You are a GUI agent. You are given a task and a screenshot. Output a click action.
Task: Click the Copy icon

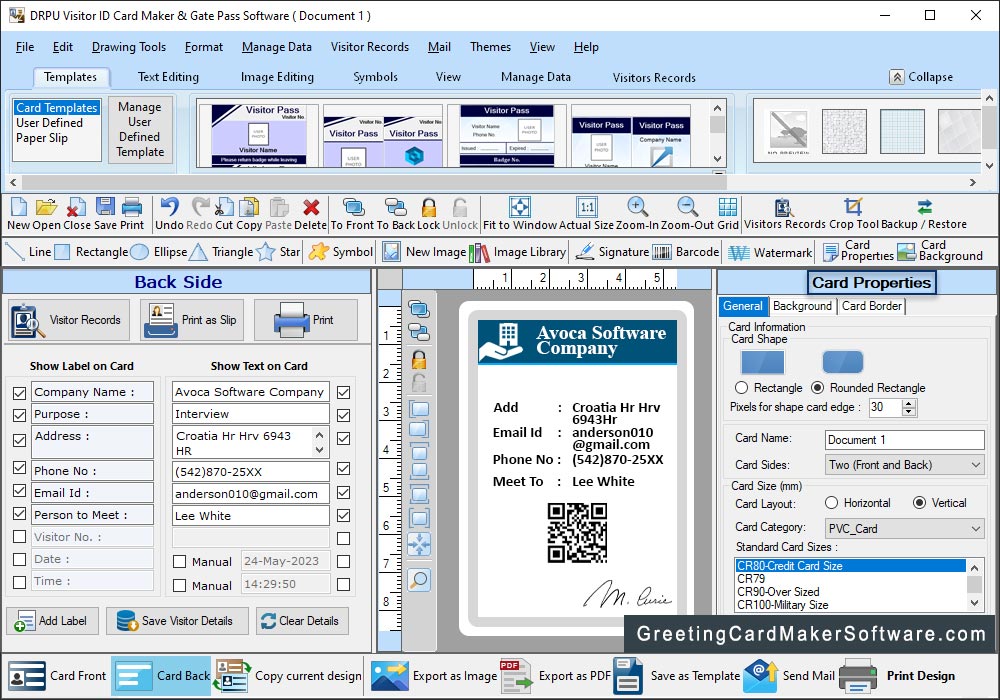pyautogui.click(x=249, y=207)
